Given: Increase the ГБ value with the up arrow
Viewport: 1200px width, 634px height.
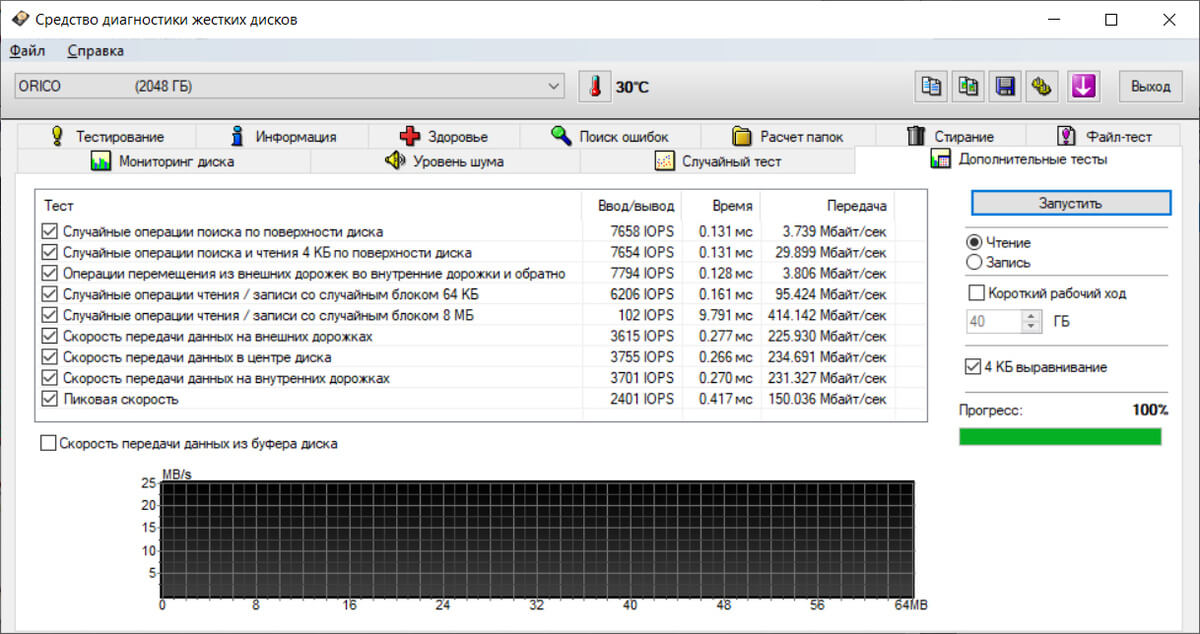Looking at the screenshot, I should pyautogui.click(x=1031, y=316).
